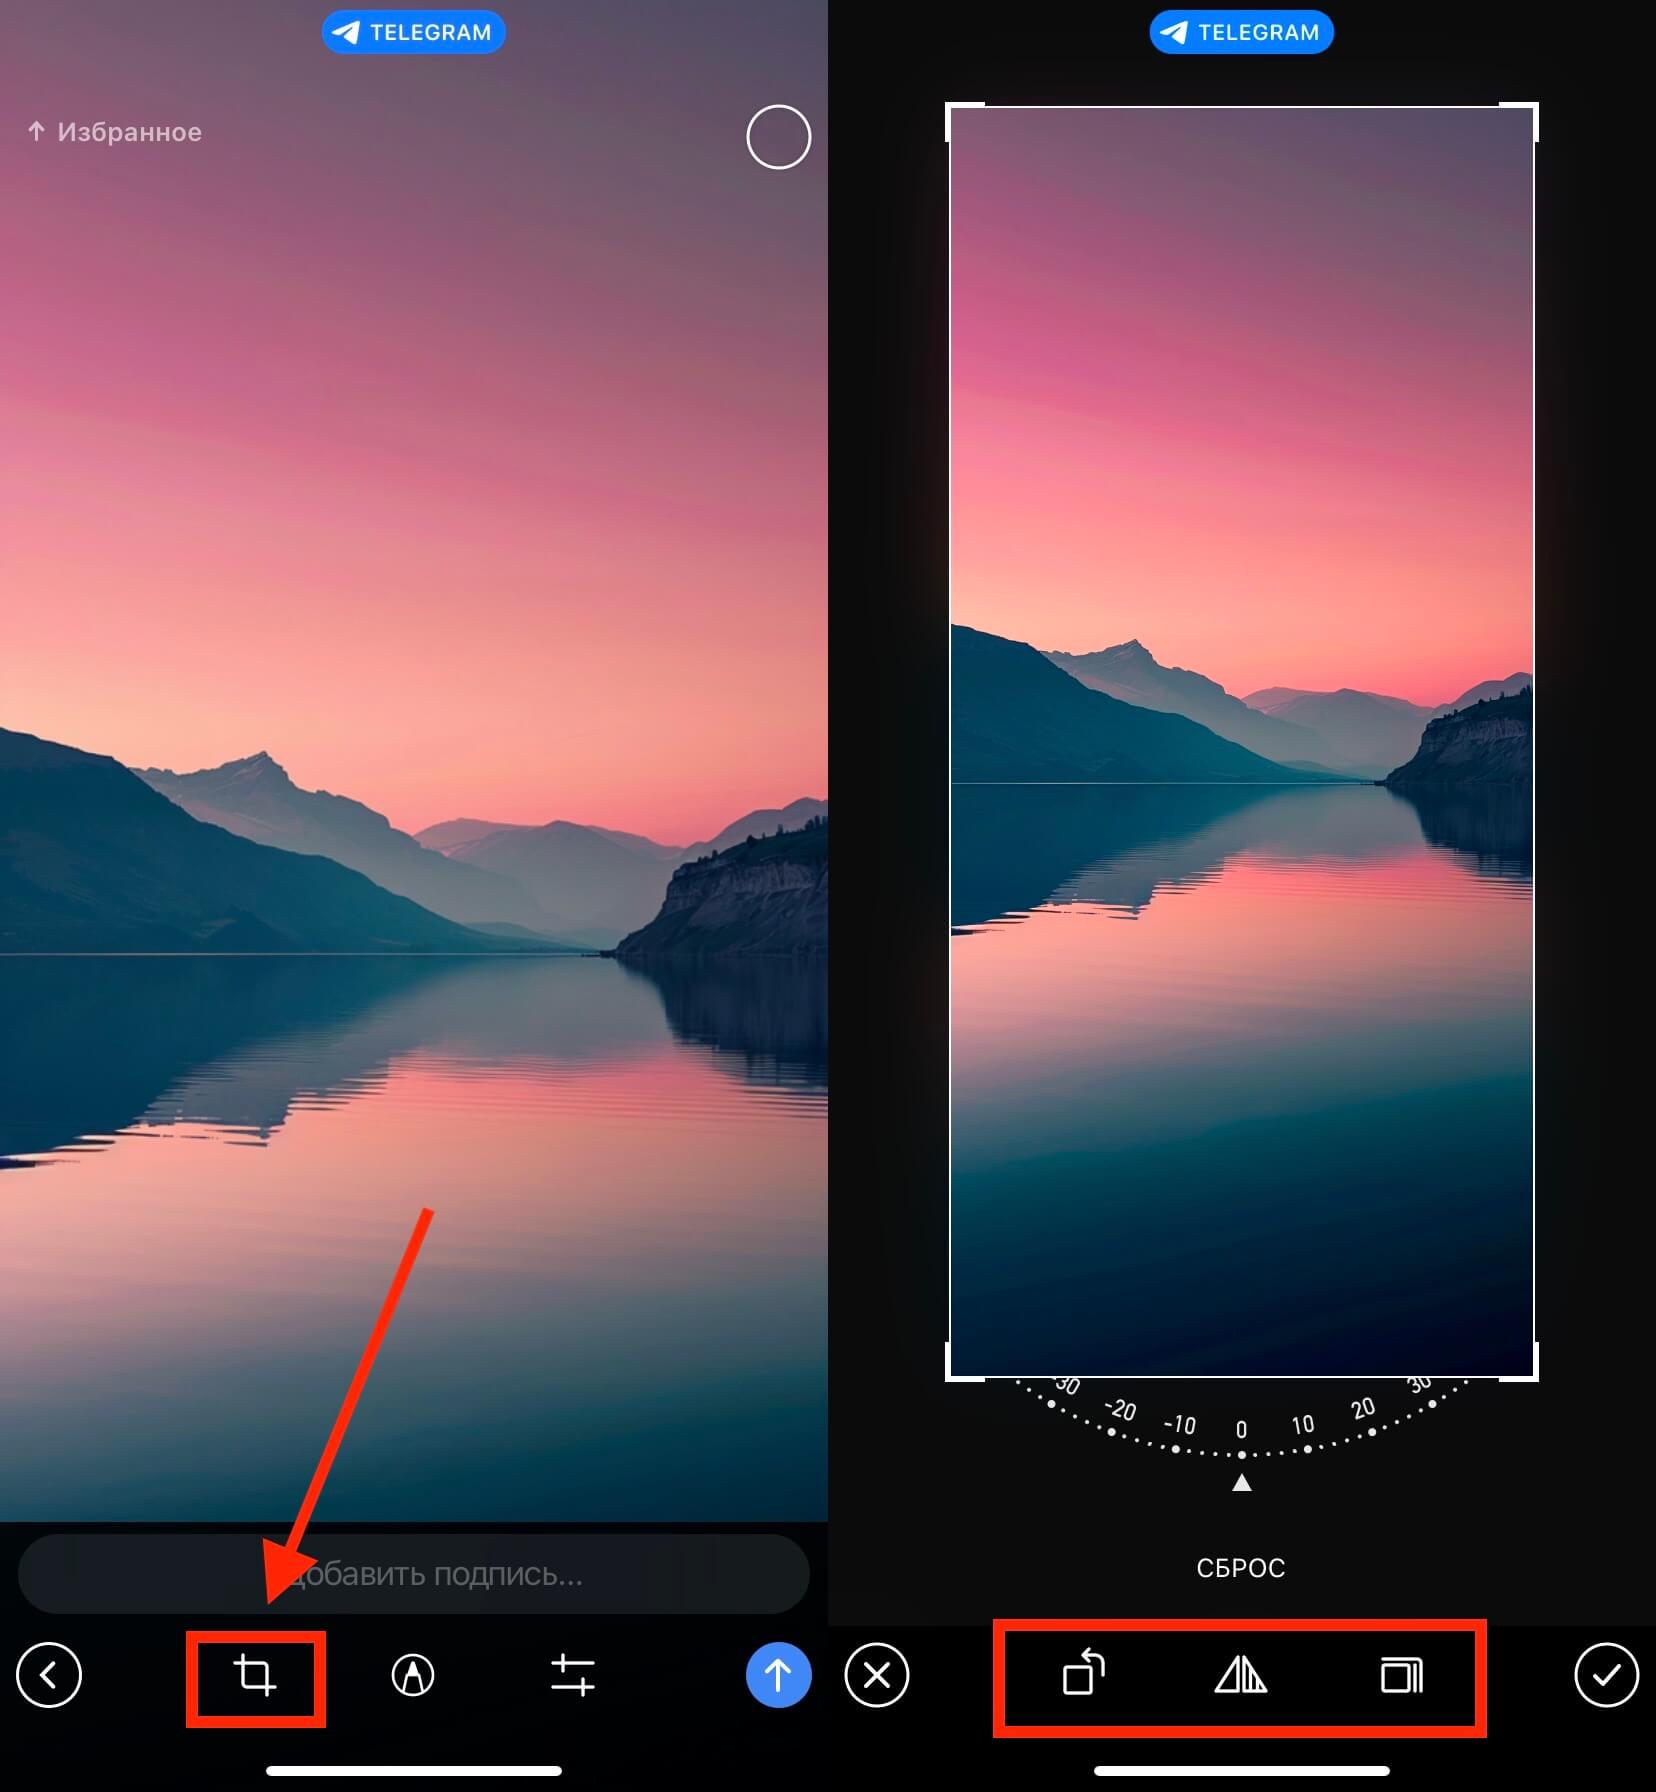
Task: Open the crop tool in left editor
Action: (x=255, y=1675)
